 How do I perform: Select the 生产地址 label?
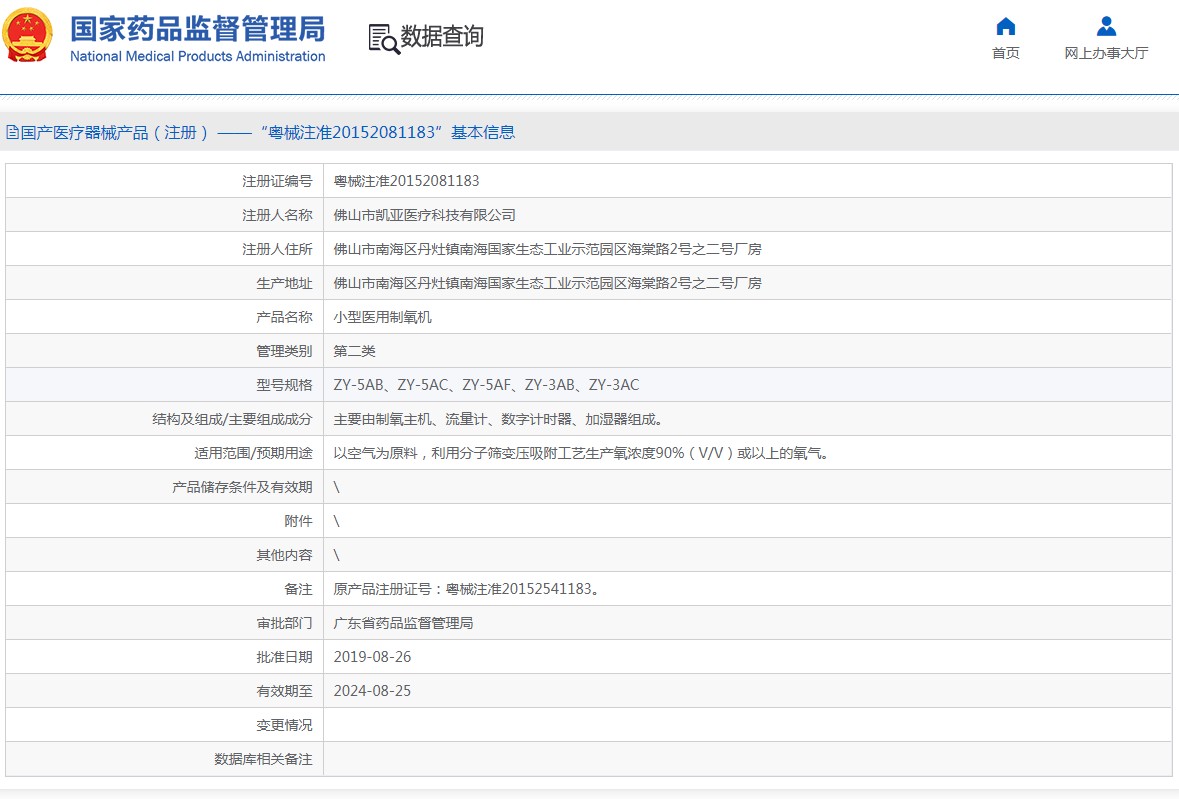[x=283, y=283]
